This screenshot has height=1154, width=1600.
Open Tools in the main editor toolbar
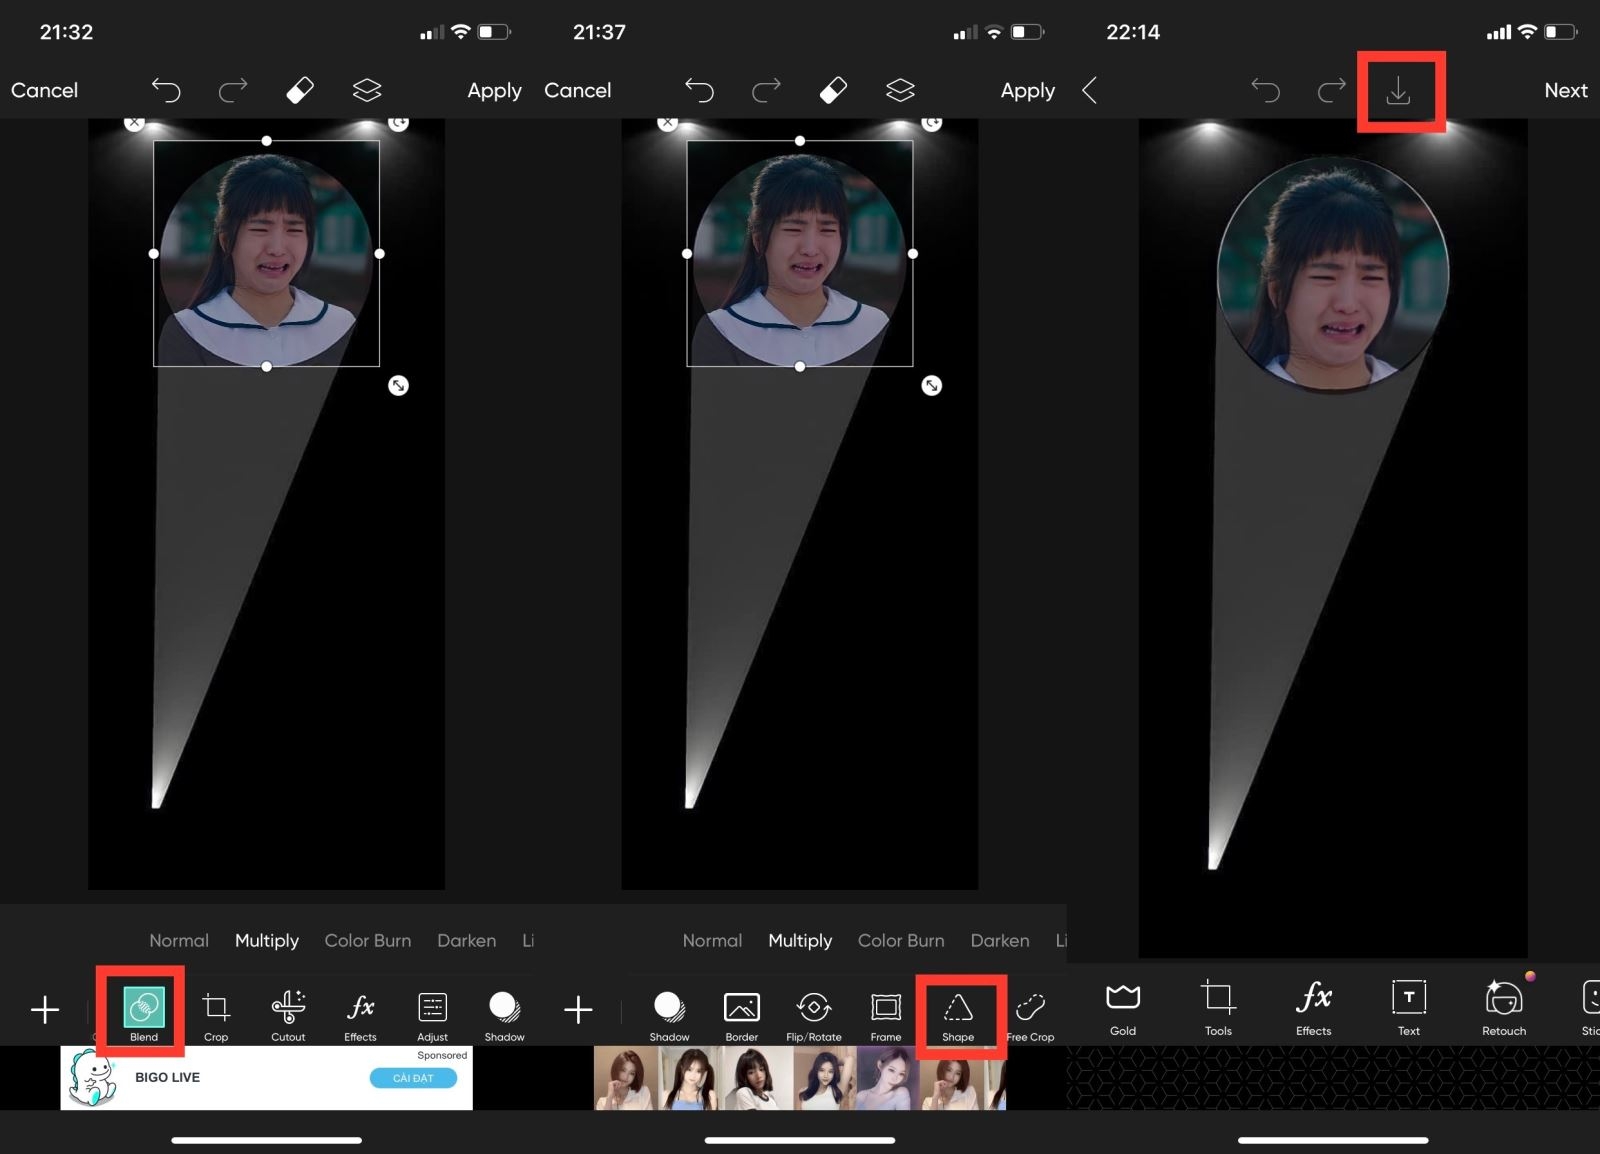tap(1218, 1007)
